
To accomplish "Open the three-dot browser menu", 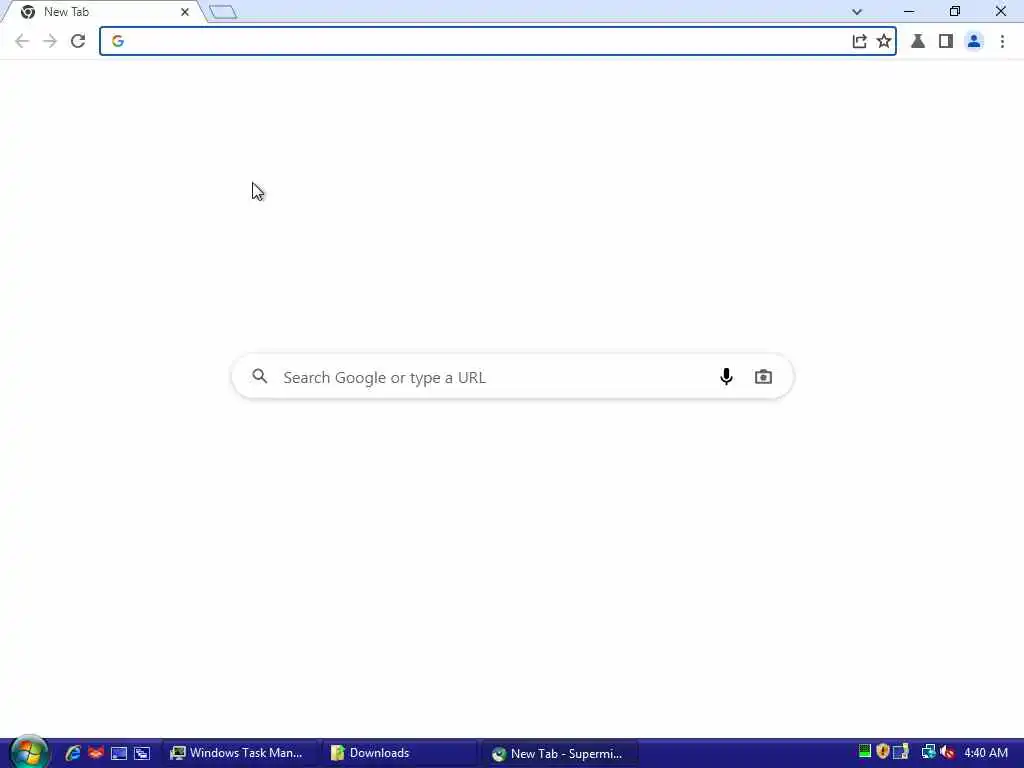I will pos(1002,41).
